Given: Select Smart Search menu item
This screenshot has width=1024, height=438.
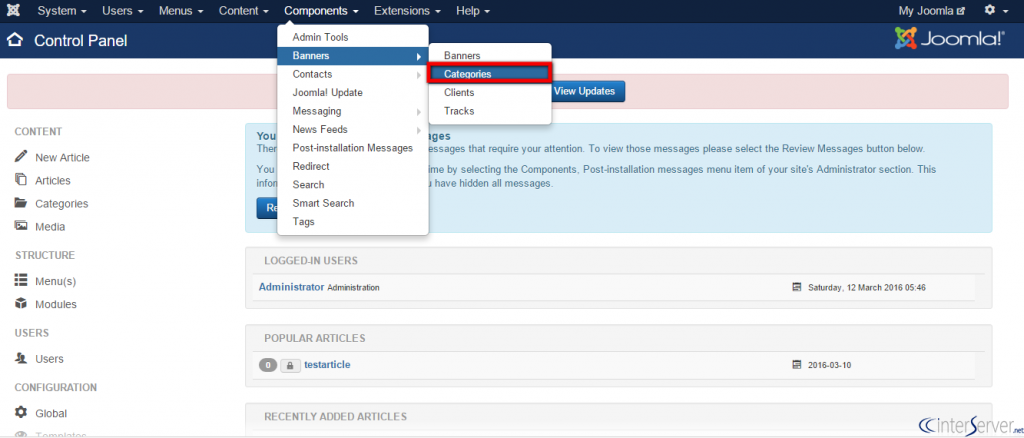Looking at the screenshot, I should (353, 203).
